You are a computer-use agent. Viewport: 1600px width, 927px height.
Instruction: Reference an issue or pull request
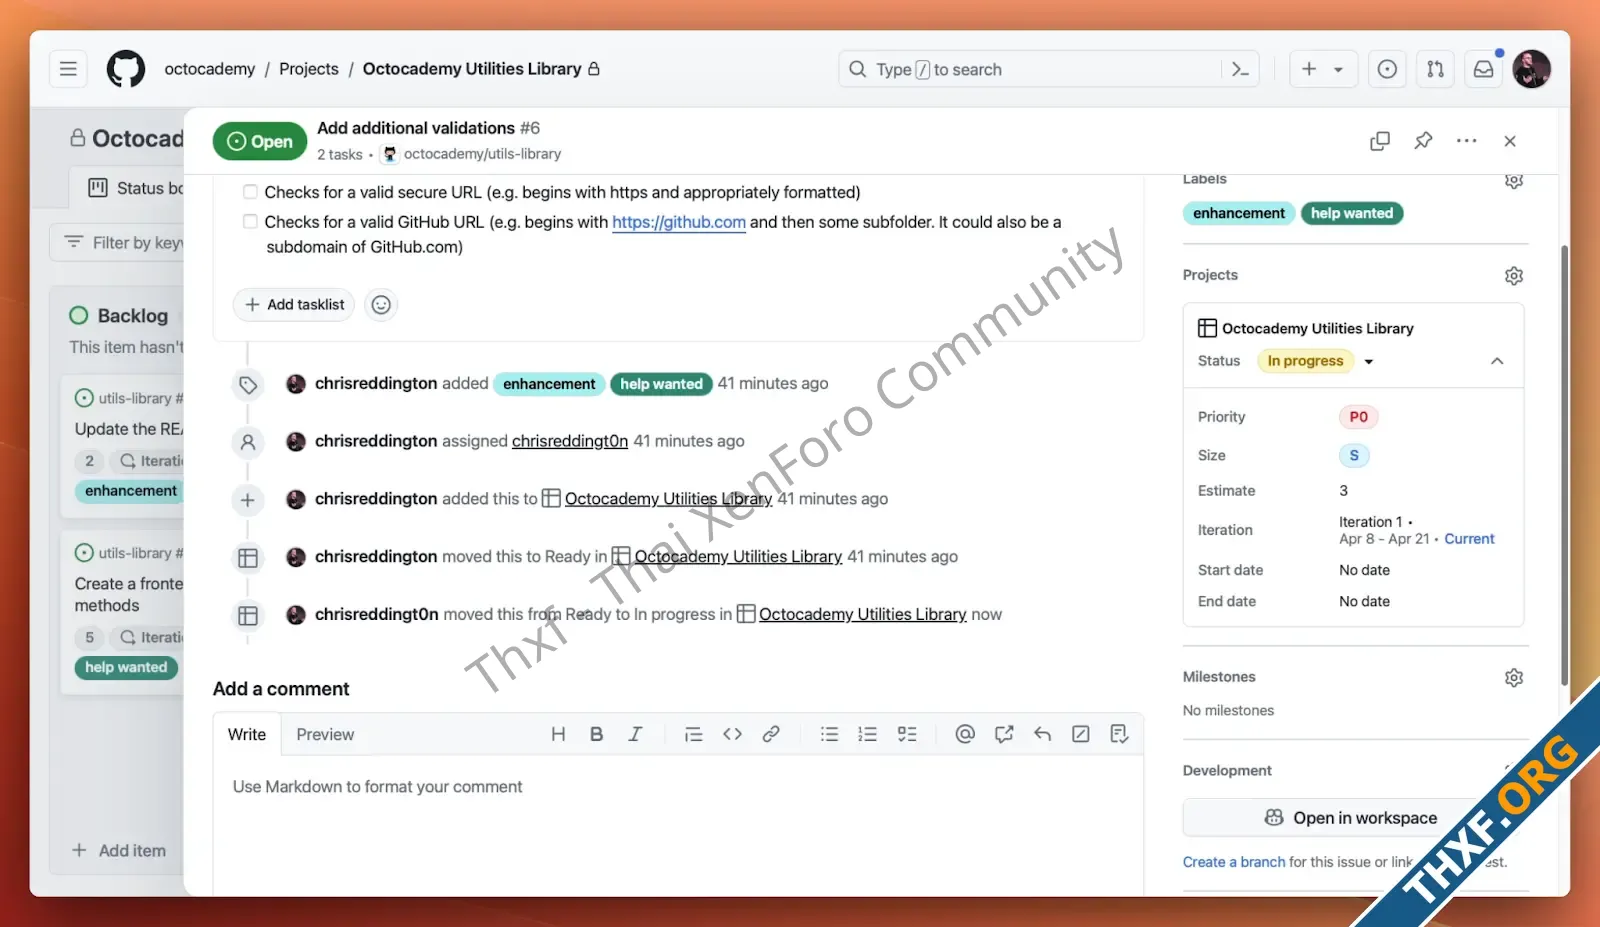pyautogui.click(x=1004, y=734)
